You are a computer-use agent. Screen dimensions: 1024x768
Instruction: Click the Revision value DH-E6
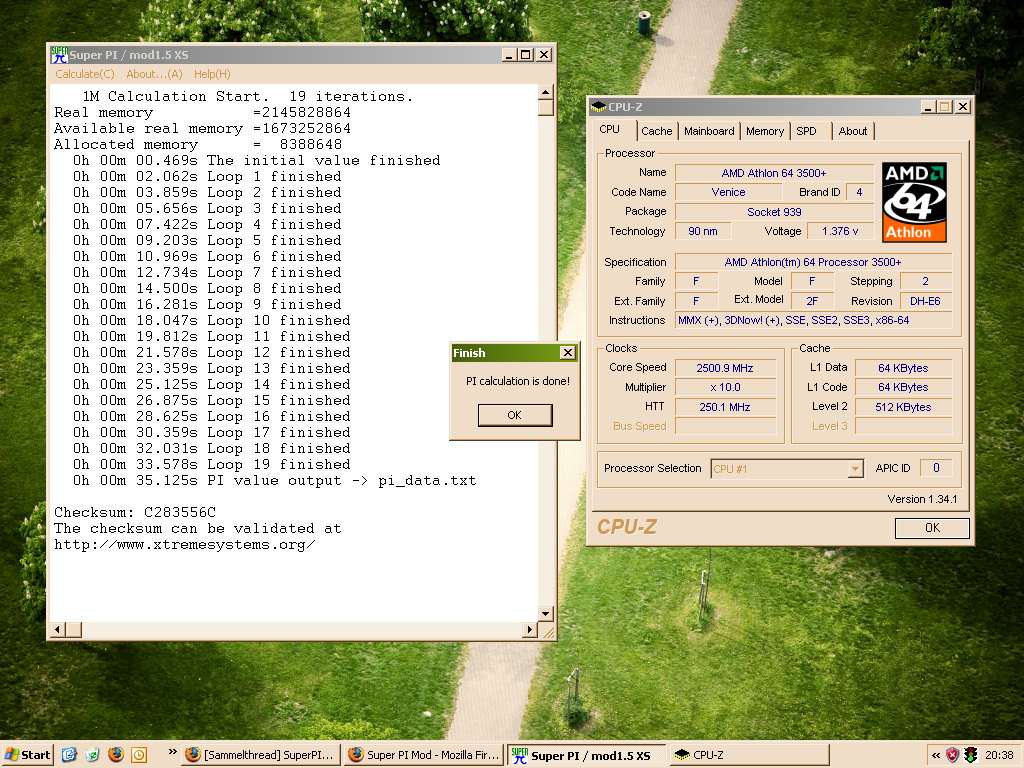[925, 301]
